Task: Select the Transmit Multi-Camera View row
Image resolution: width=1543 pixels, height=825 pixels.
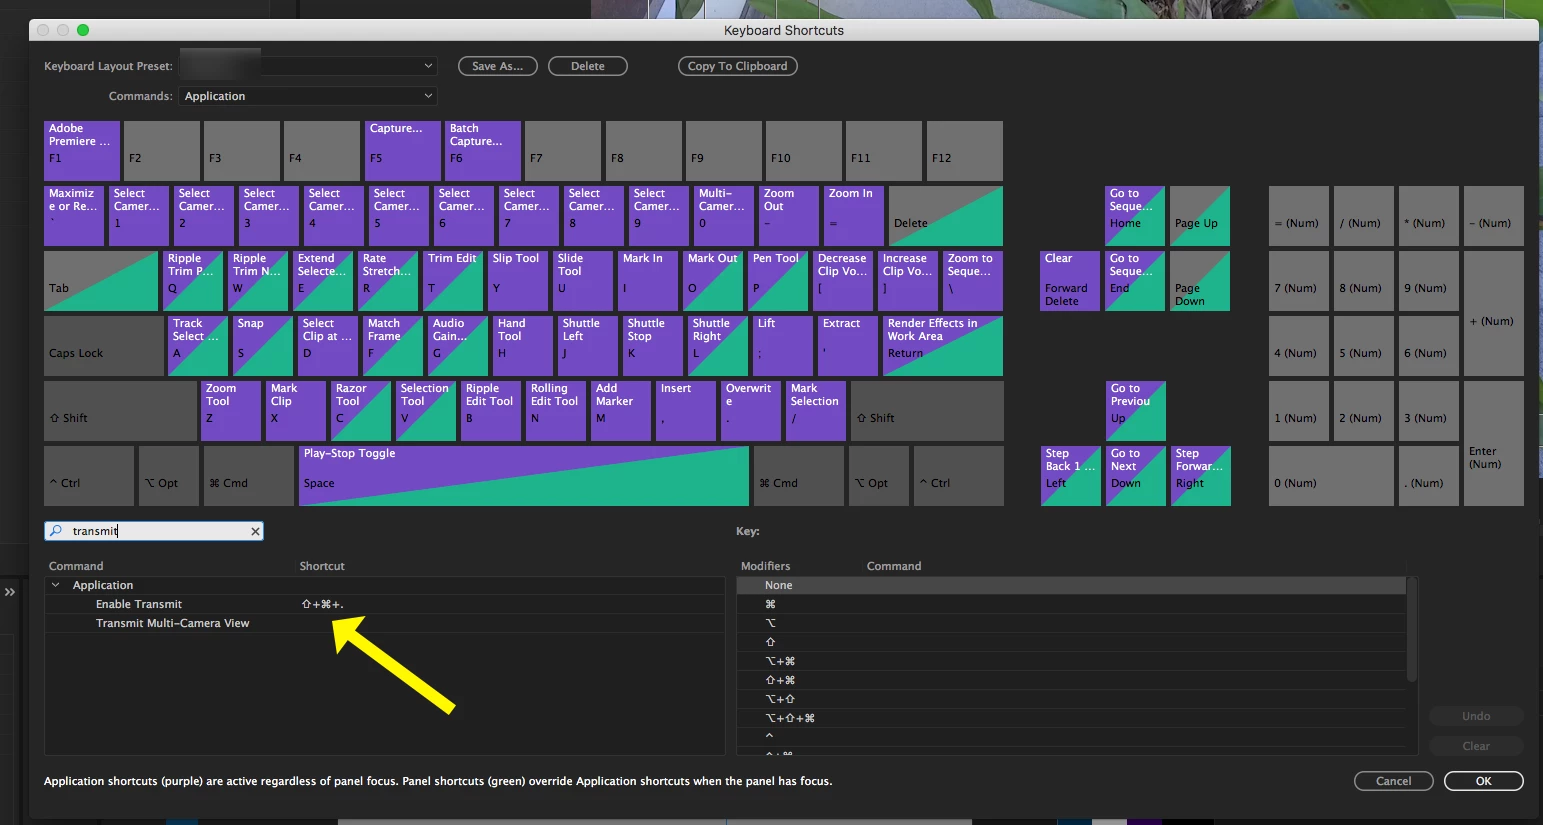Action: (385, 623)
